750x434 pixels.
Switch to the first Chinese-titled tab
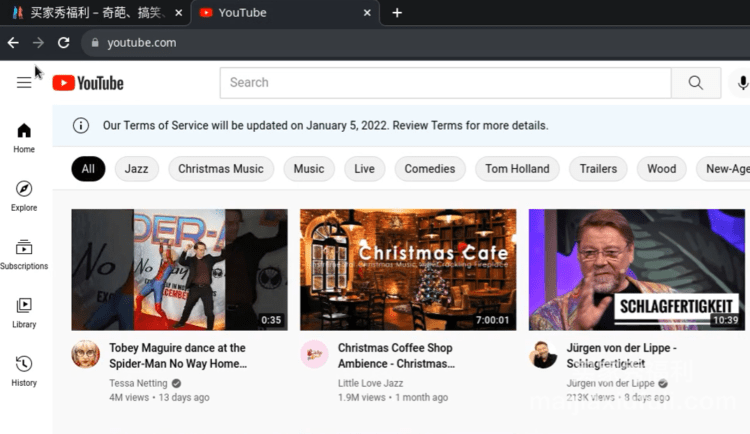(95, 13)
